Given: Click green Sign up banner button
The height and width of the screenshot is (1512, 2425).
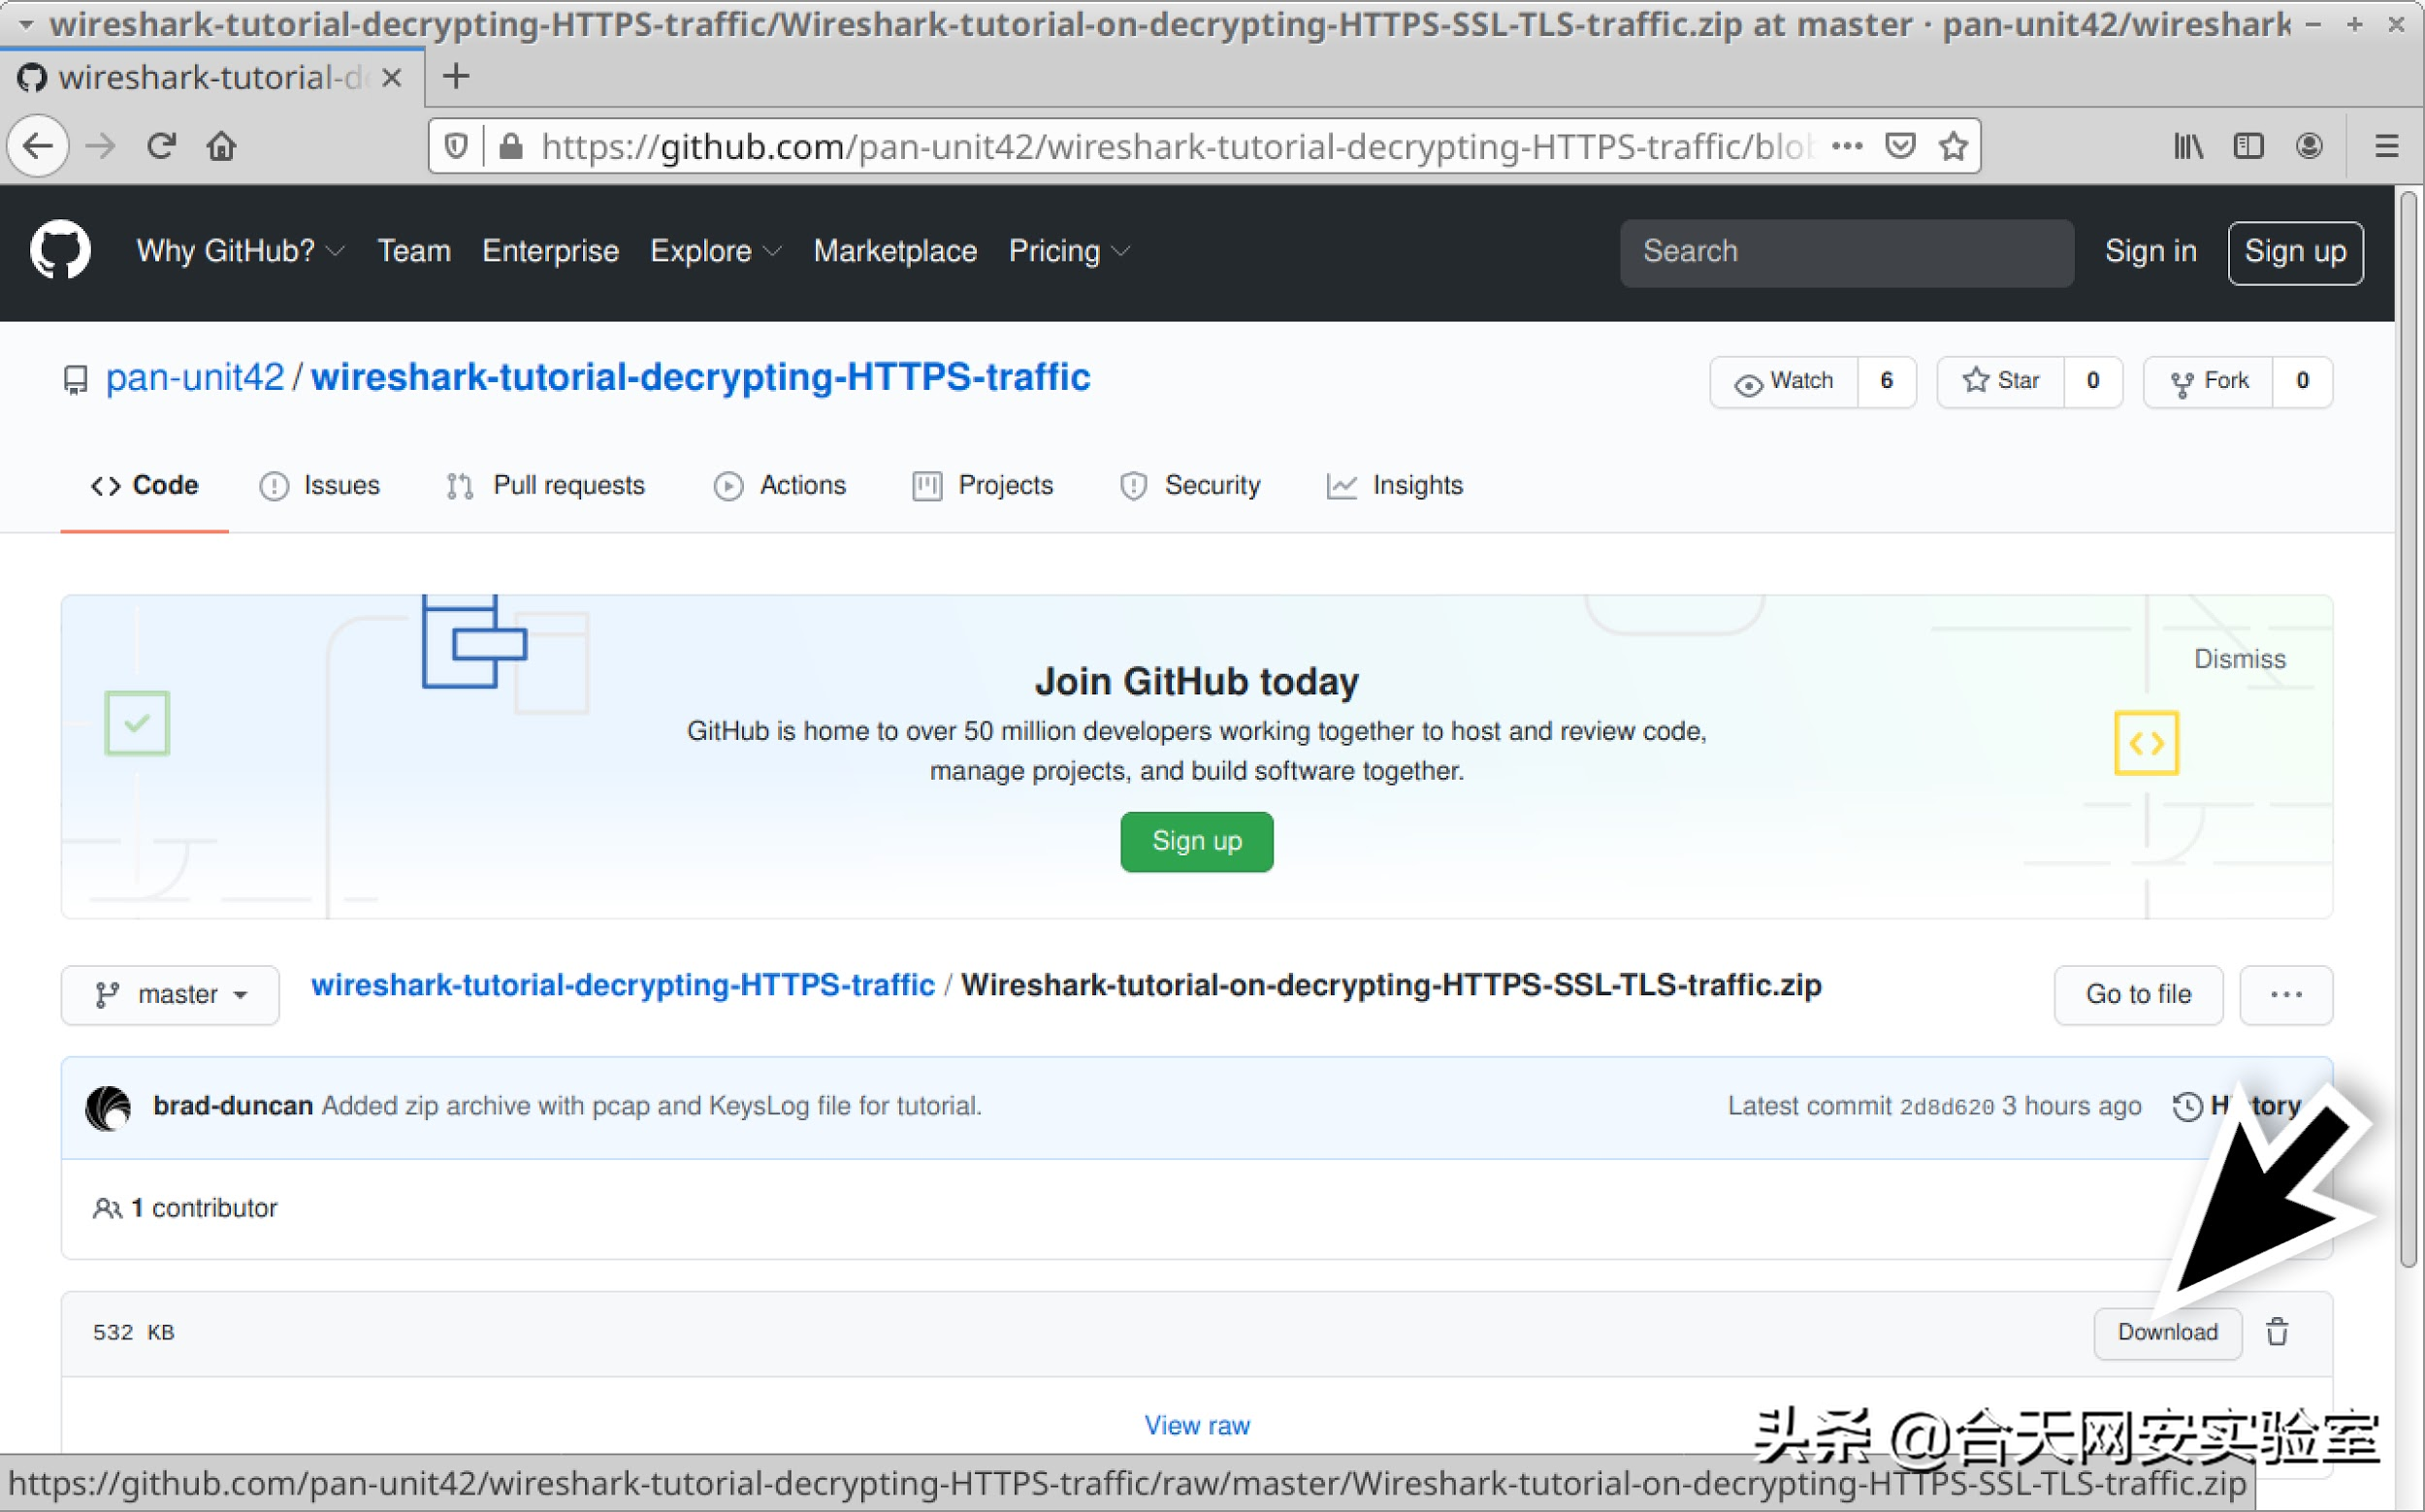Looking at the screenshot, I should coord(1196,841).
